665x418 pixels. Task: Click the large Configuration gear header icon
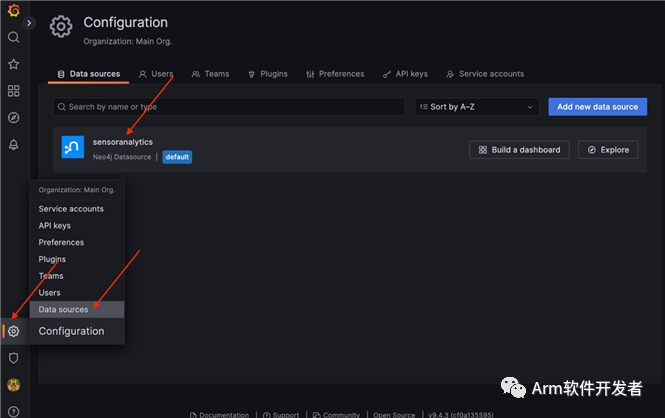click(x=61, y=27)
